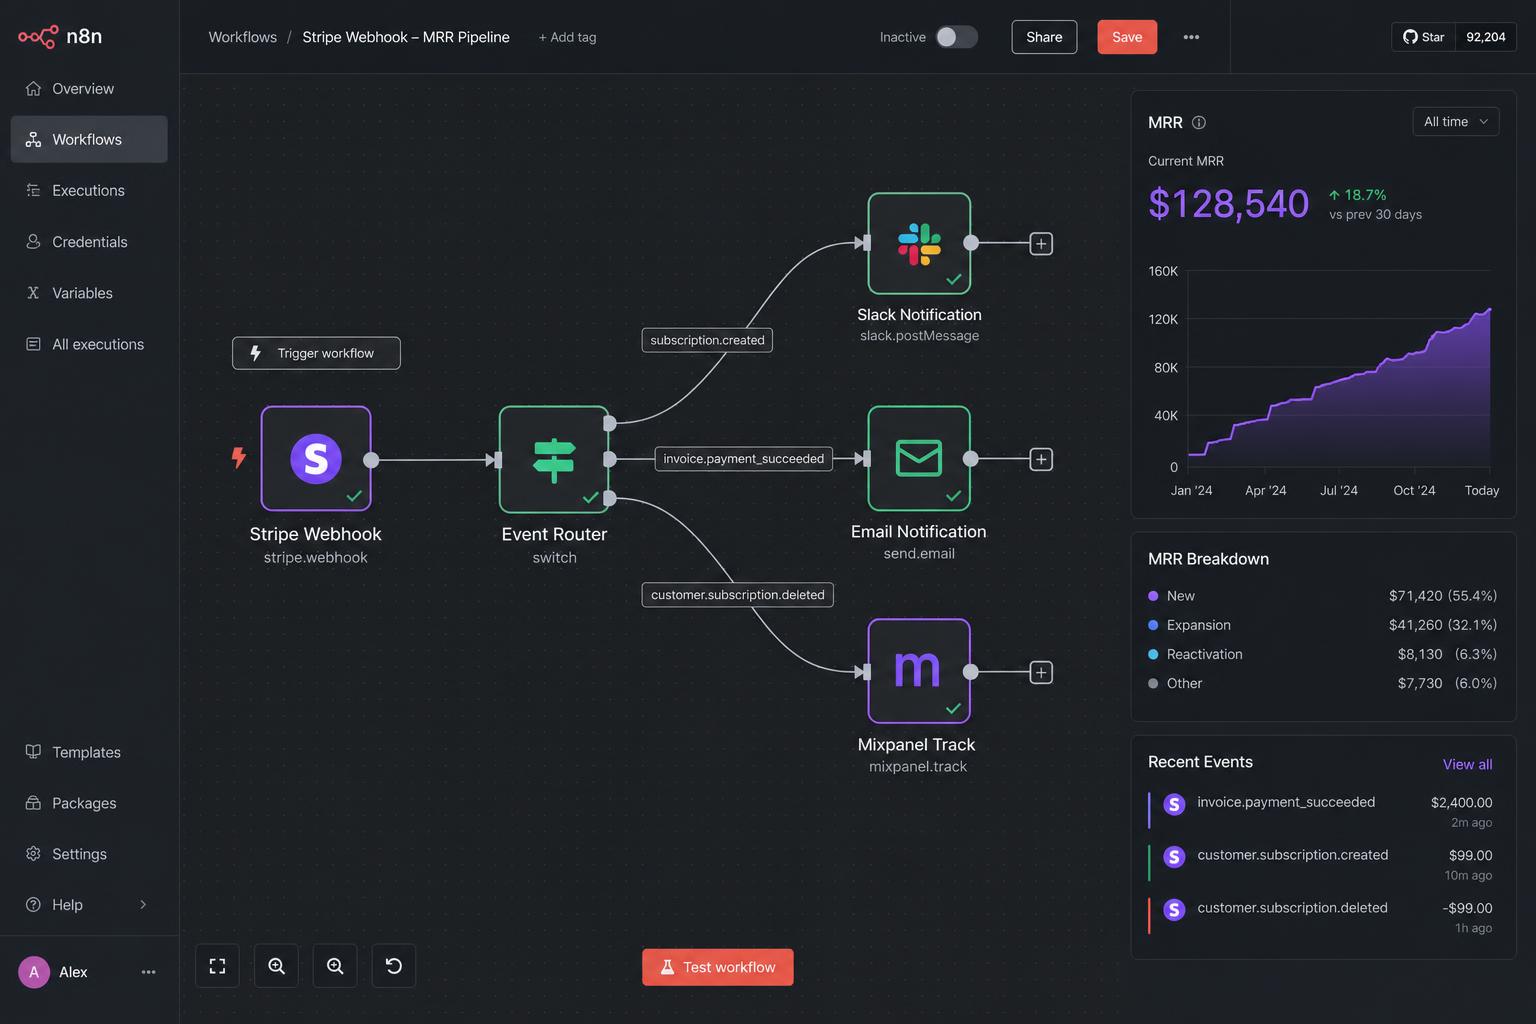1536x1024 pixels.
Task: Click Slack Notification output connector dot
Action: (x=970, y=243)
